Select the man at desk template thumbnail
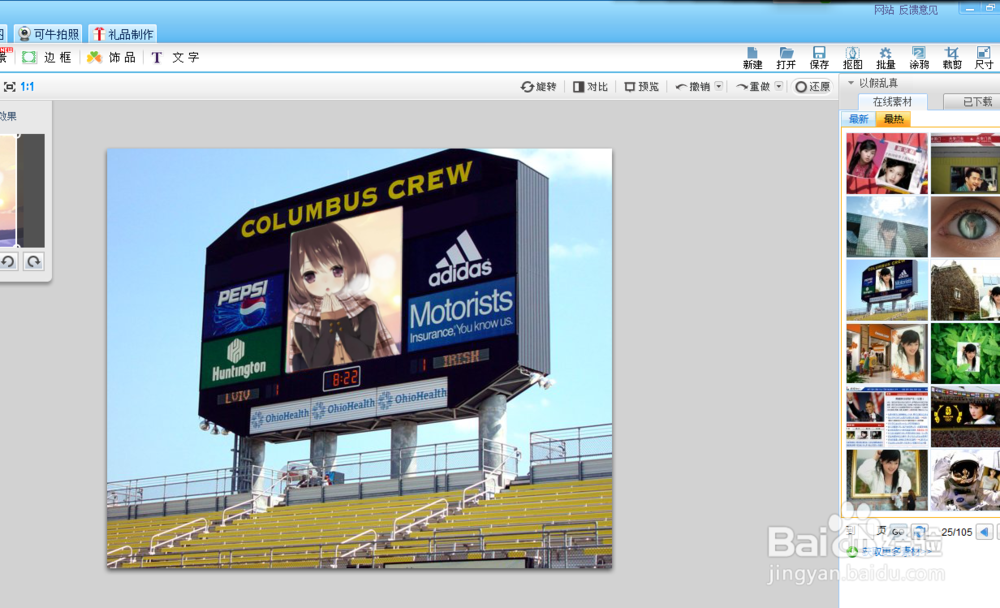Viewport: 1000px width, 608px height. (x=966, y=163)
